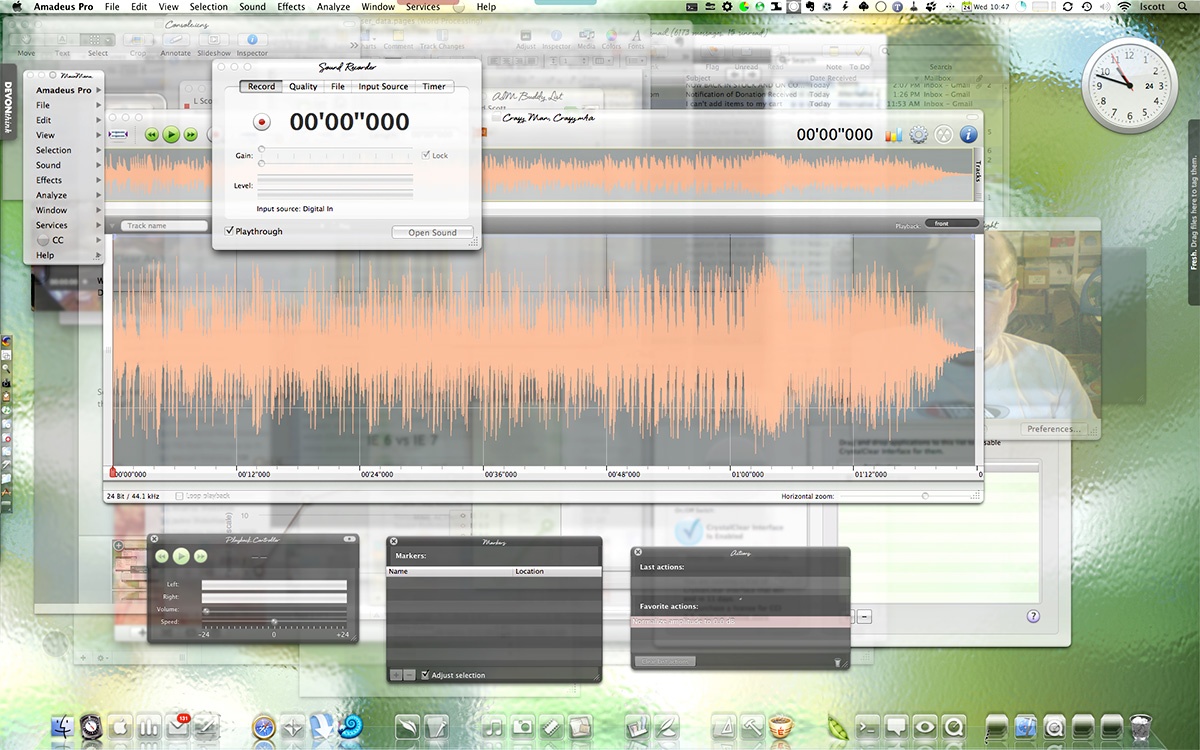Viewport: 1200px width, 750px height.
Task: Switch to the Input Source tab
Action: tap(383, 86)
